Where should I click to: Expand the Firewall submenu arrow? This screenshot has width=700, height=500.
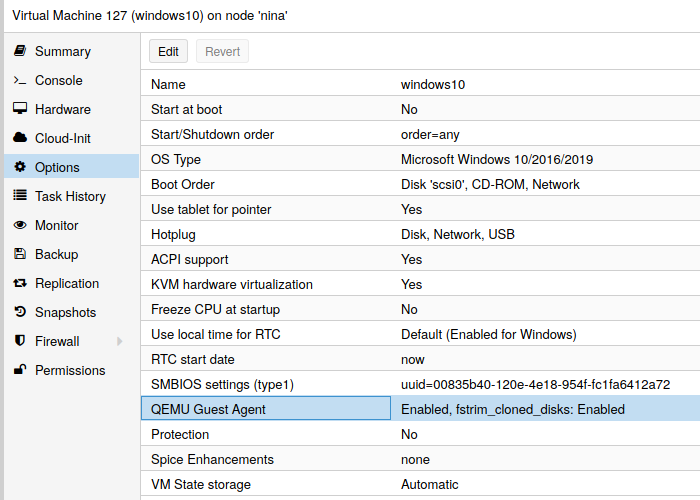point(120,341)
